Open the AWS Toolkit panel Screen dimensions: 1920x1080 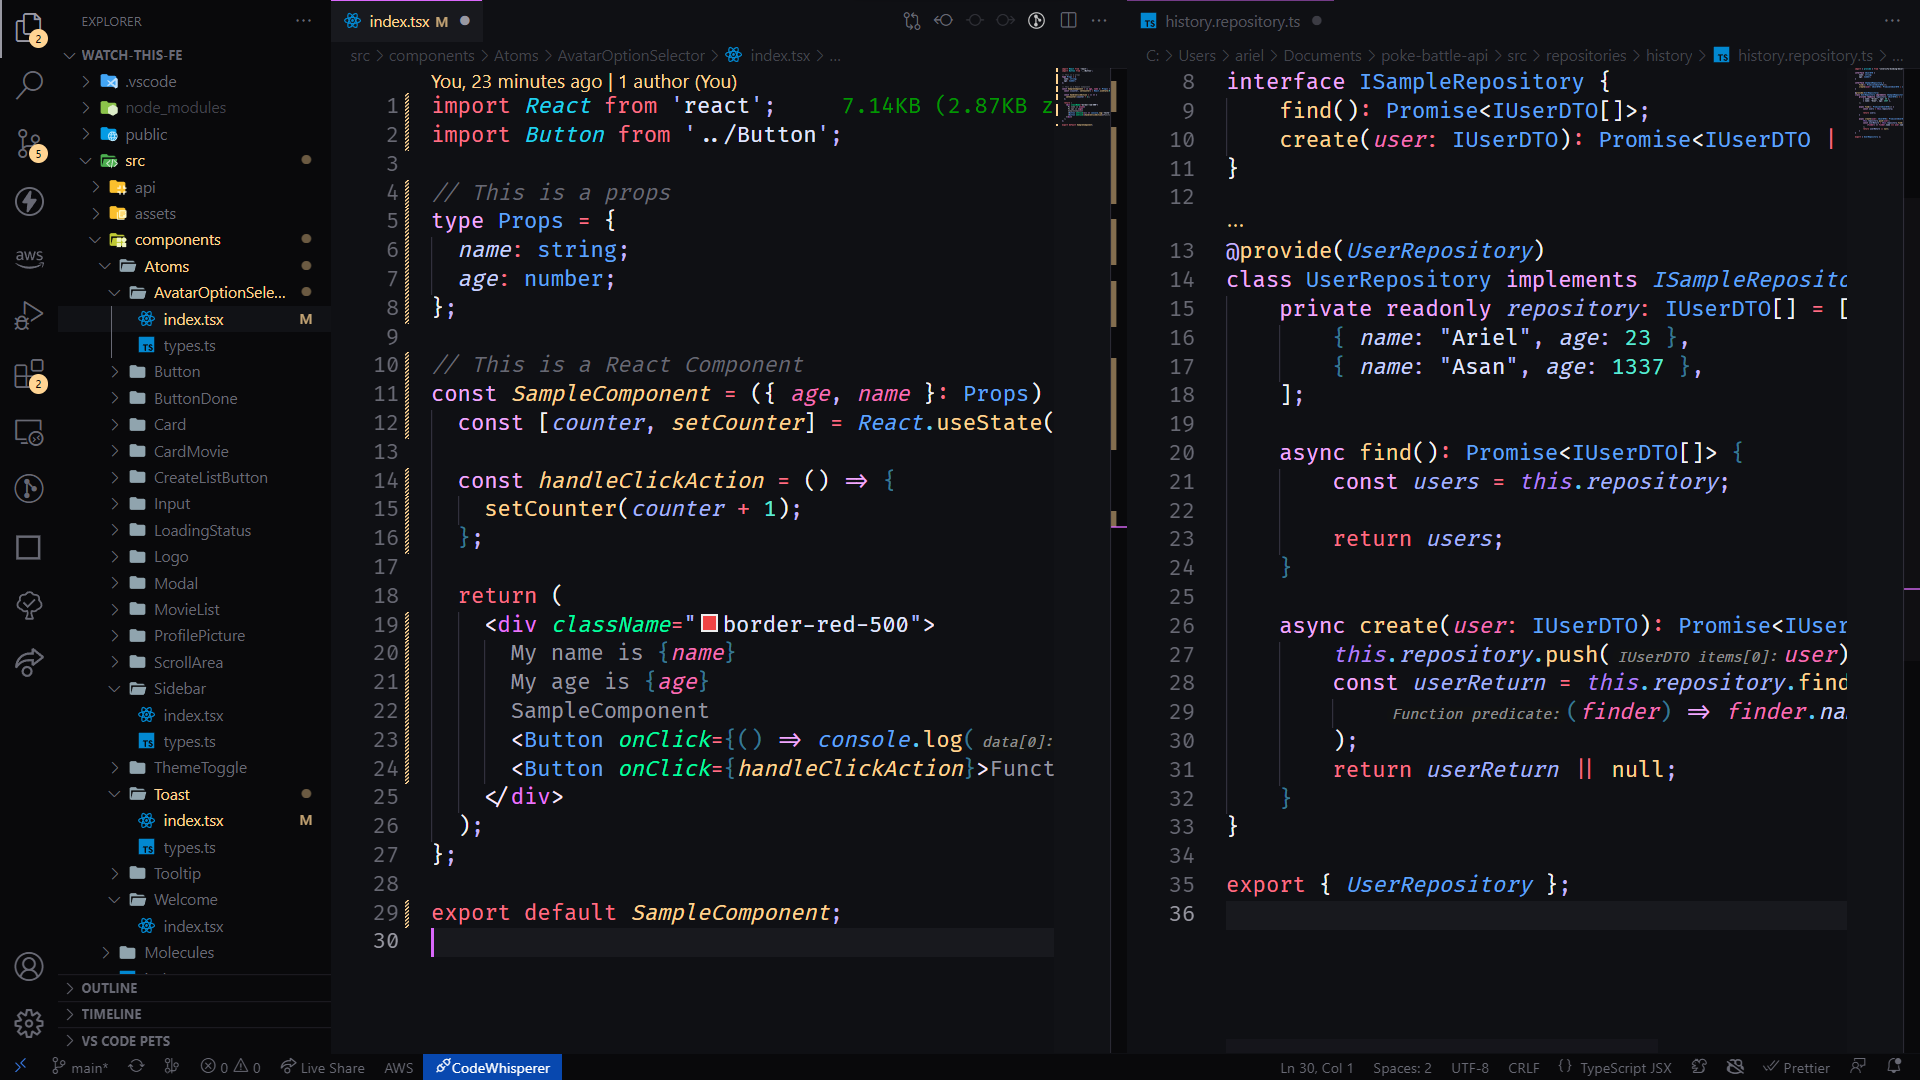pos(29,257)
